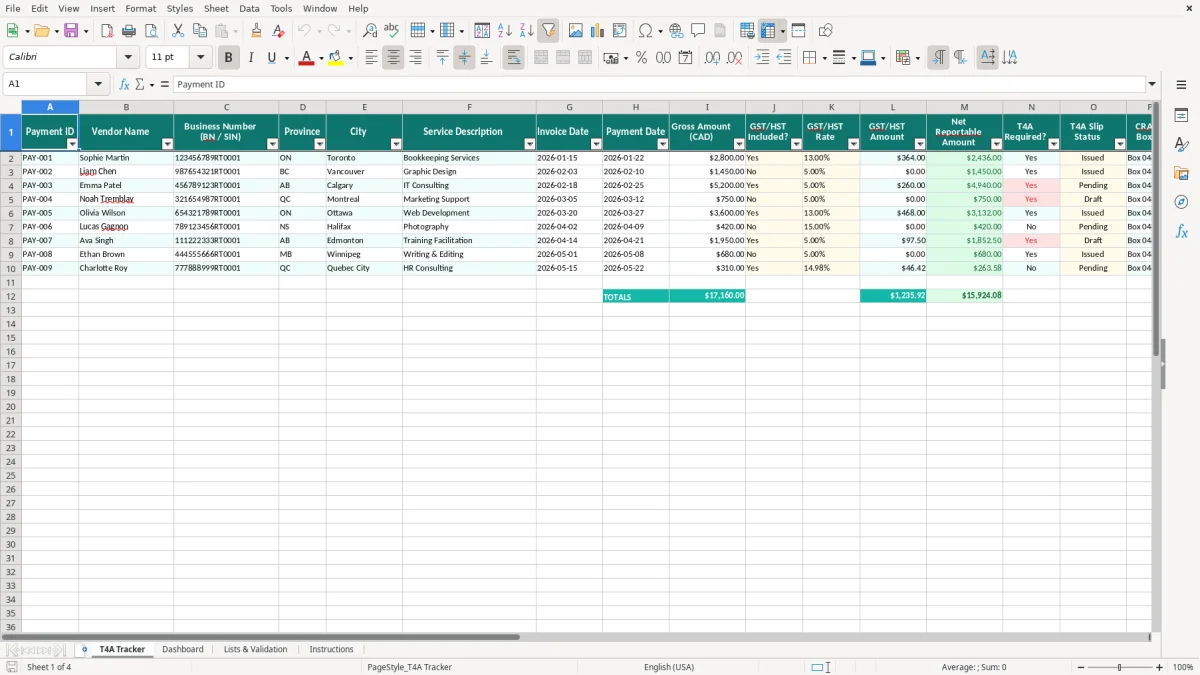Click the Insert Comment icon
Image resolution: width=1200 pixels, height=675 pixels.
click(x=698, y=31)
